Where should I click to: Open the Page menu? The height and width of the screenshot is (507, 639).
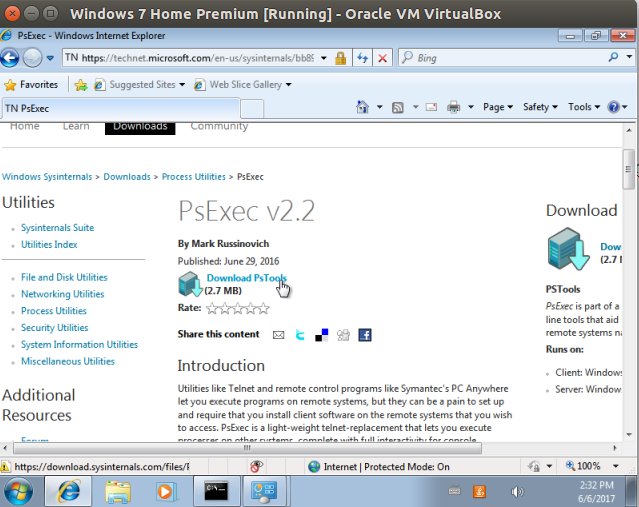pos(498,107)
